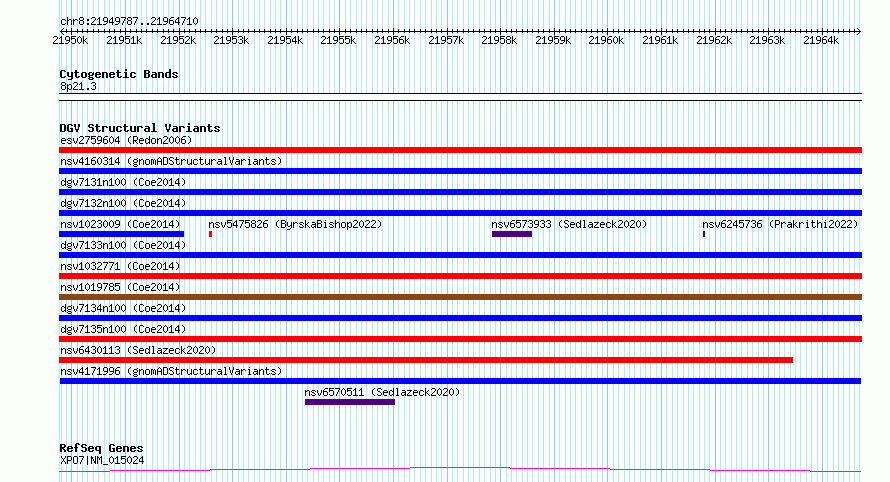Click the dgv7133n100 (Coe2014) label

click(x=123, y=245)
